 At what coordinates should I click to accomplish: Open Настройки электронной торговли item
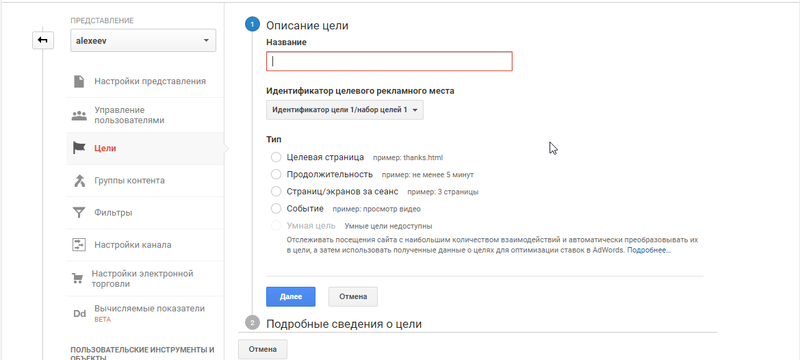coord(145,279)
